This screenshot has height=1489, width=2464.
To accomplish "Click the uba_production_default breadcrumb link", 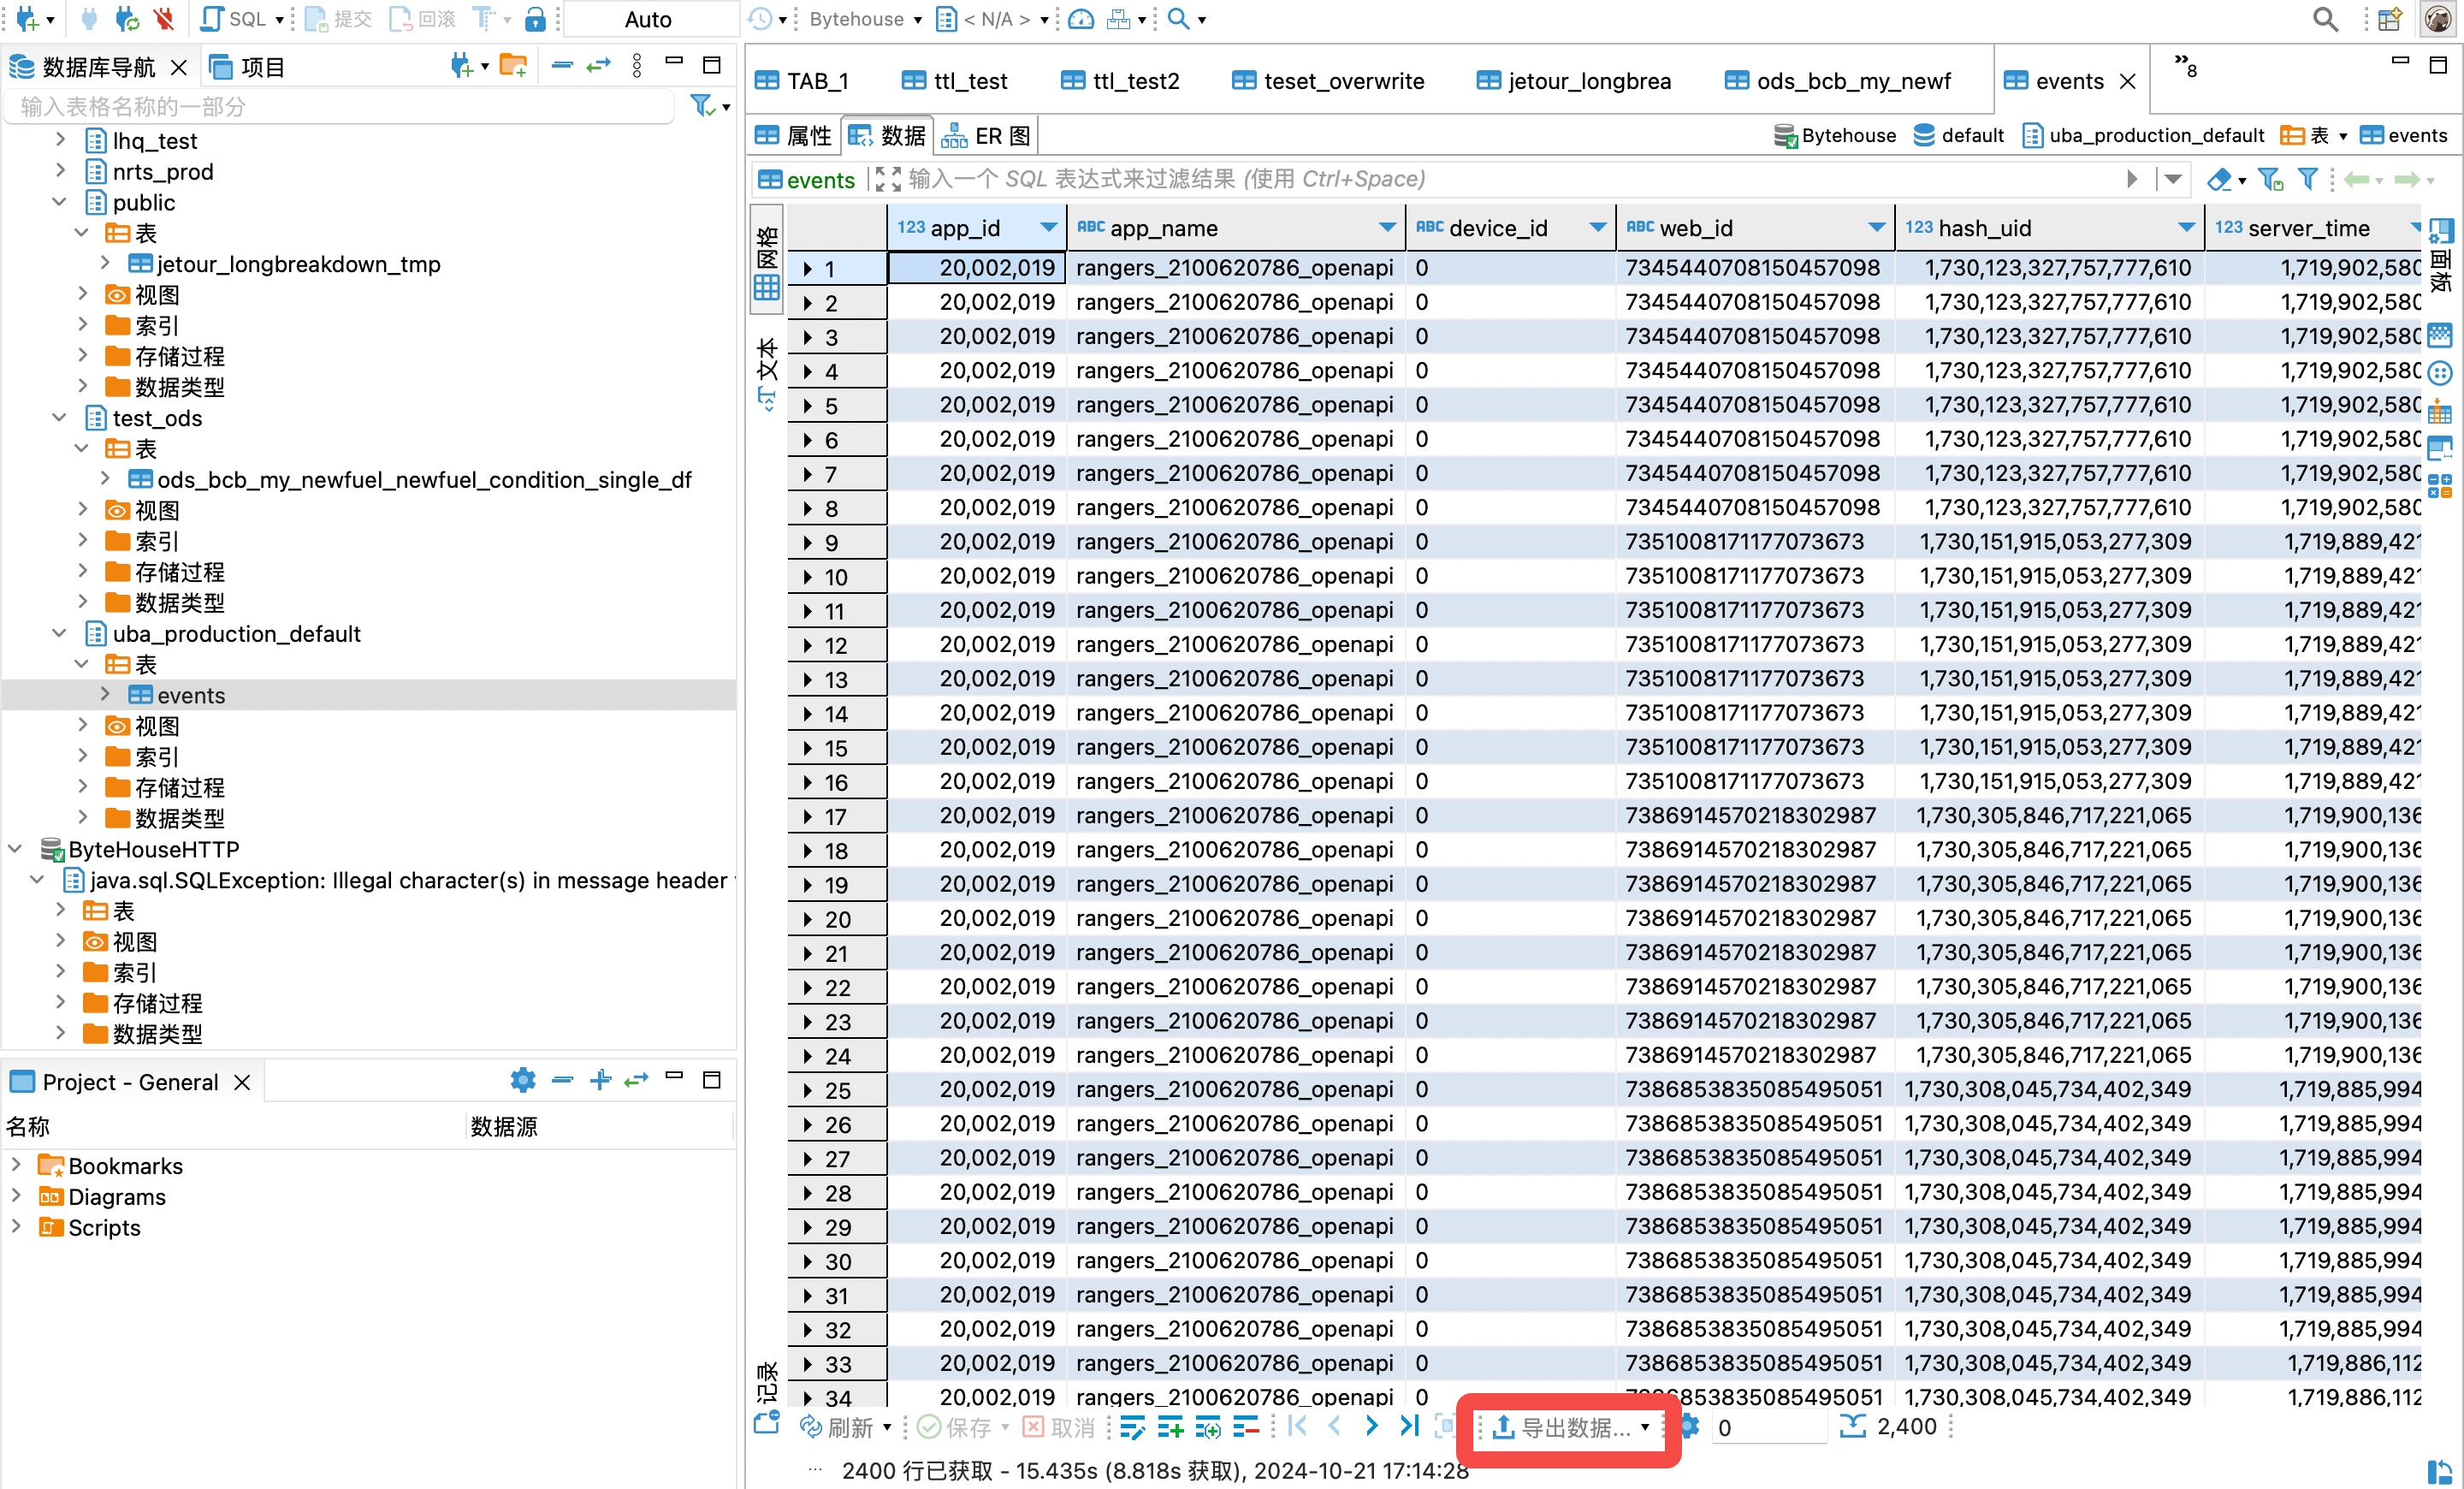I will pyautogui.click(x=2143, y=135).
